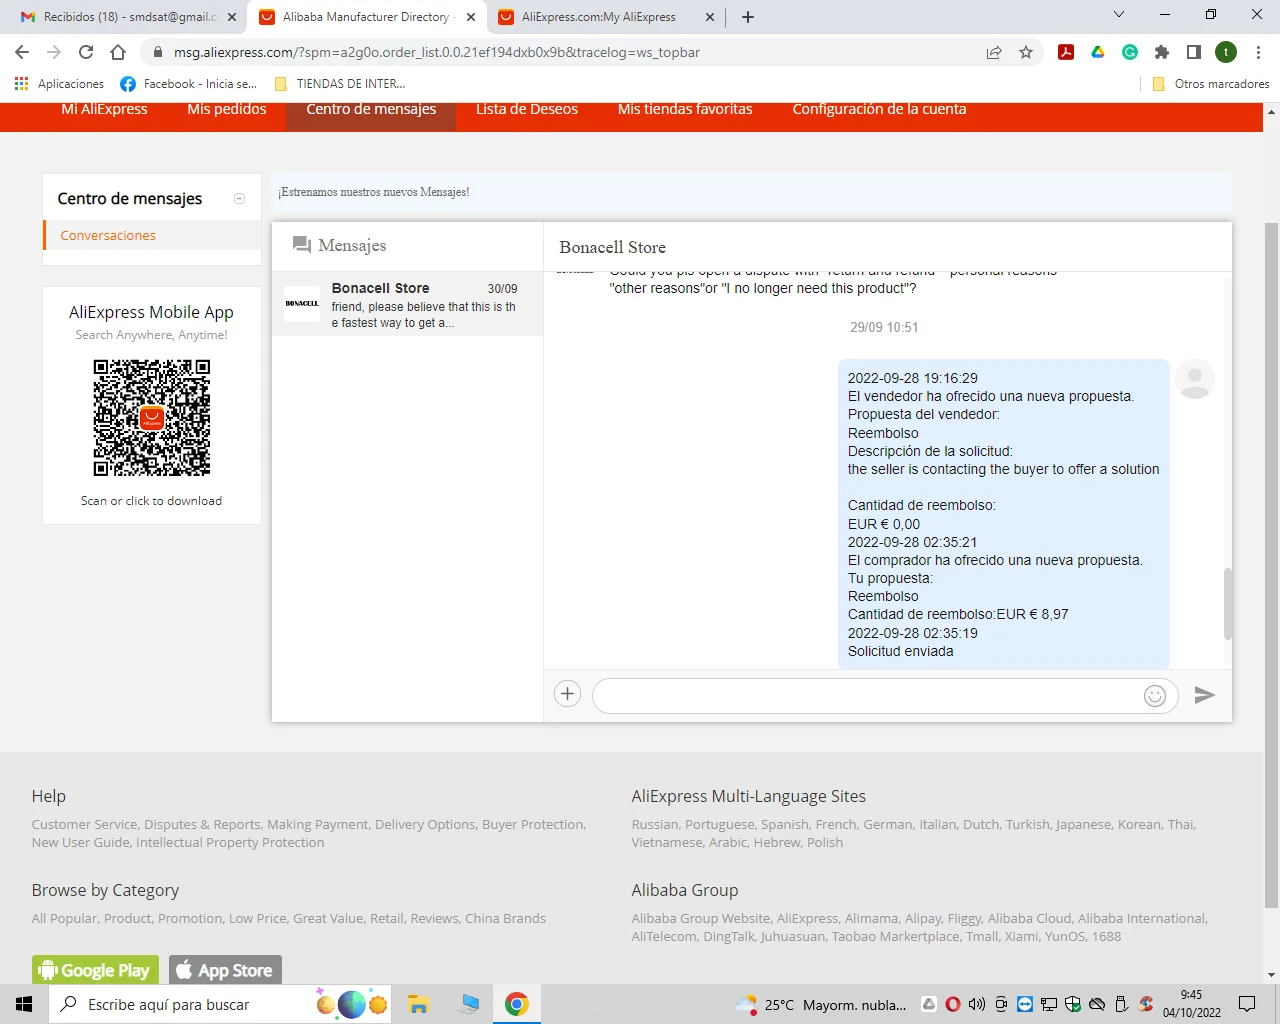Open Mis pedidos
Image resolution: width=1280 pixels, height=1024 pixels.
pos(227,110)
